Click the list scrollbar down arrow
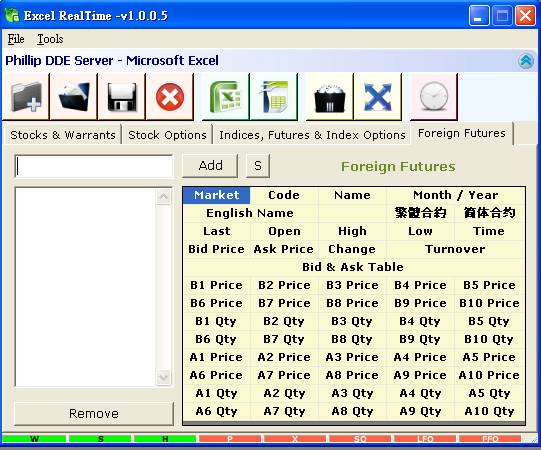This screenshot has width=541, height=450. tap(163, 377)
